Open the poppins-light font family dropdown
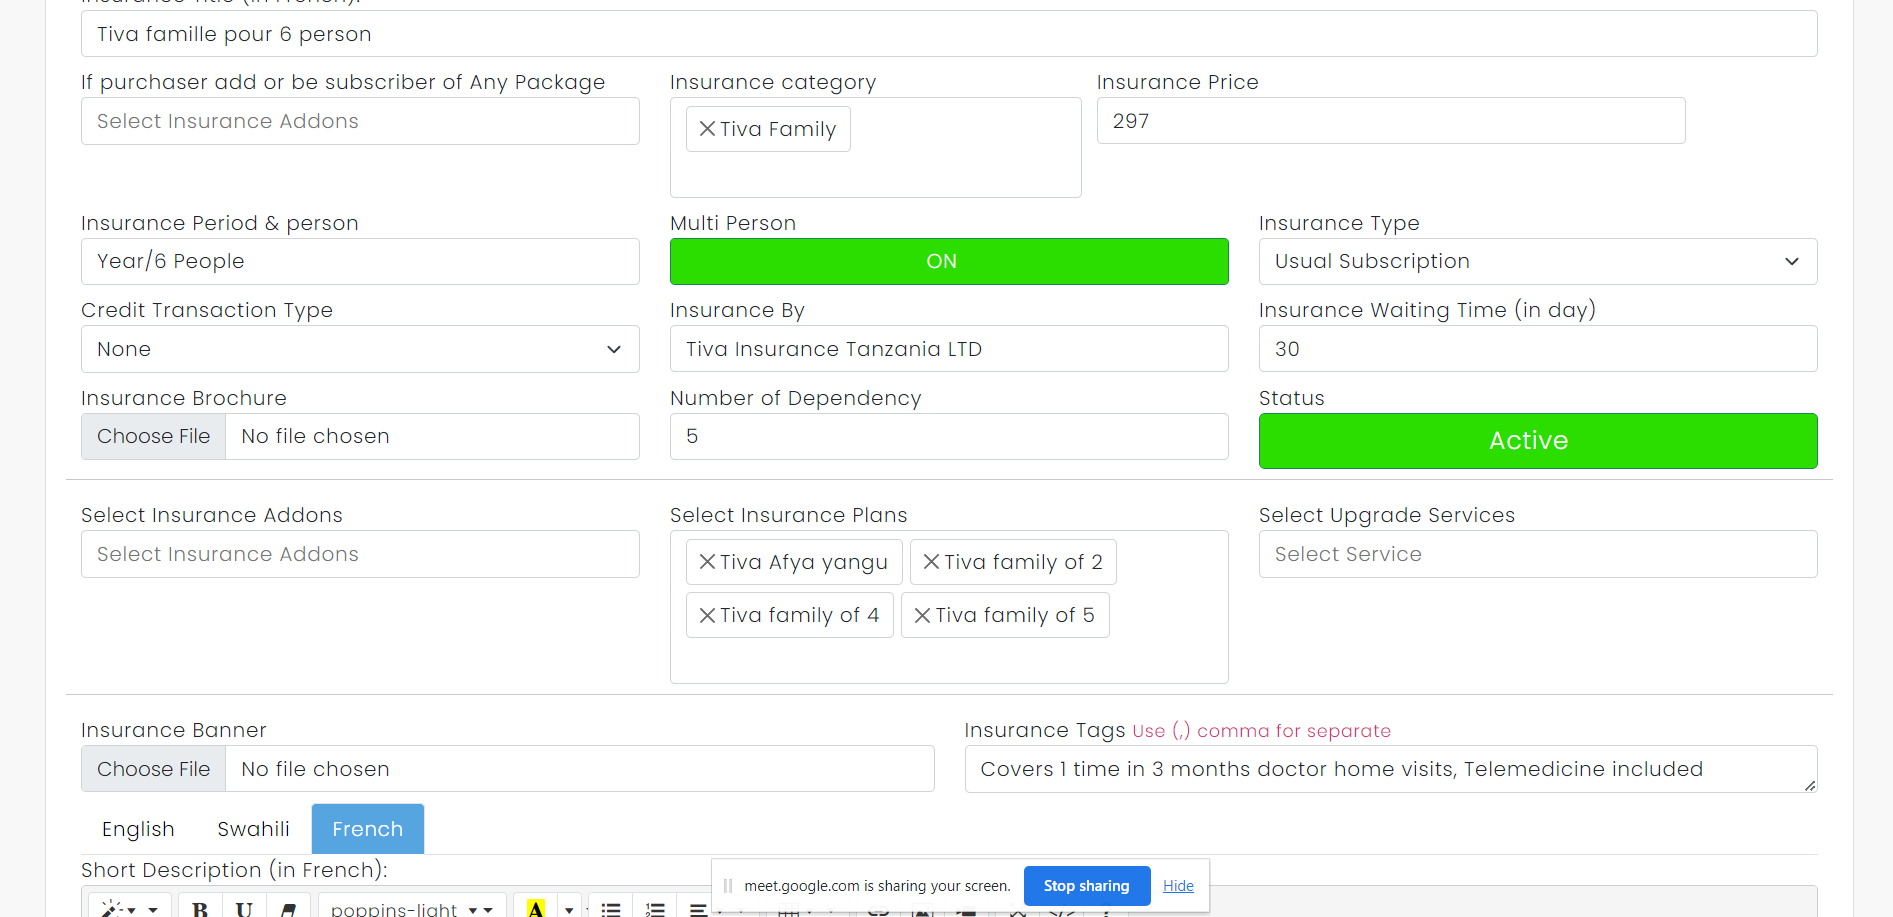The image size is (1893, 917). (x=411, y=909)
